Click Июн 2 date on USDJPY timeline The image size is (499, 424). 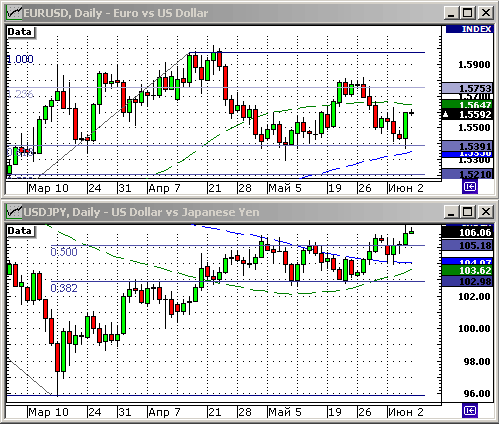(406, 412)
